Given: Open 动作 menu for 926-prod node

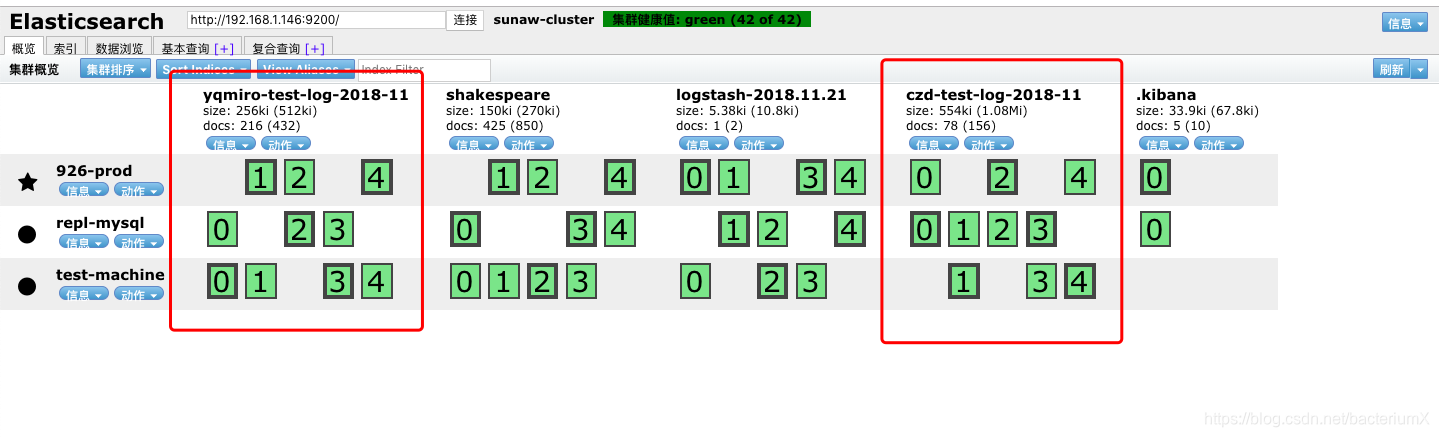Looking at the screenshot, I should point(139,190).
